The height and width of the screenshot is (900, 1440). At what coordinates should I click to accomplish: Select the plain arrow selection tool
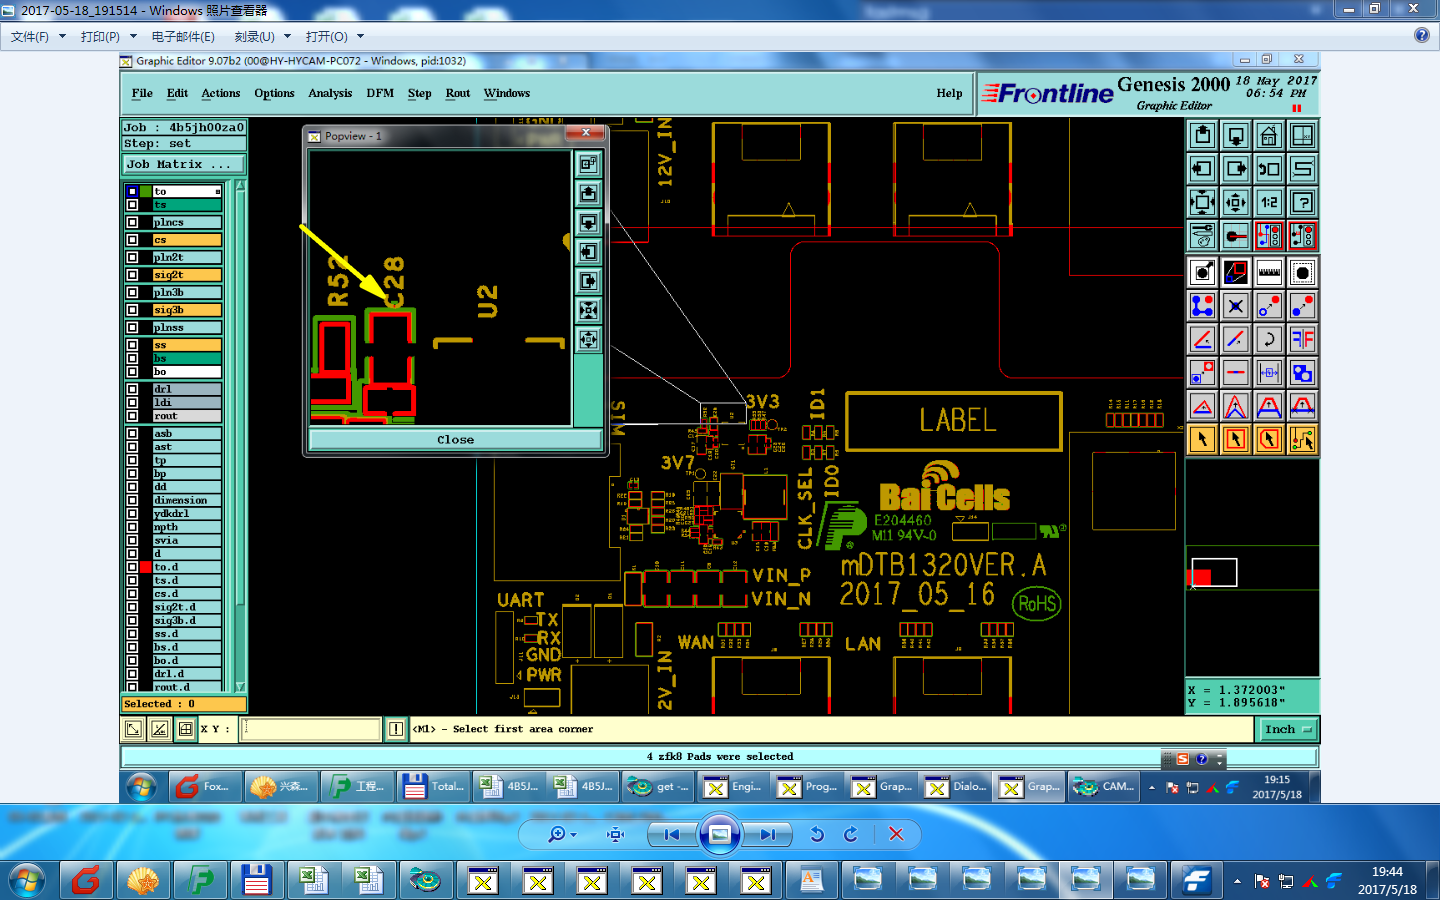pos(1203,439)
